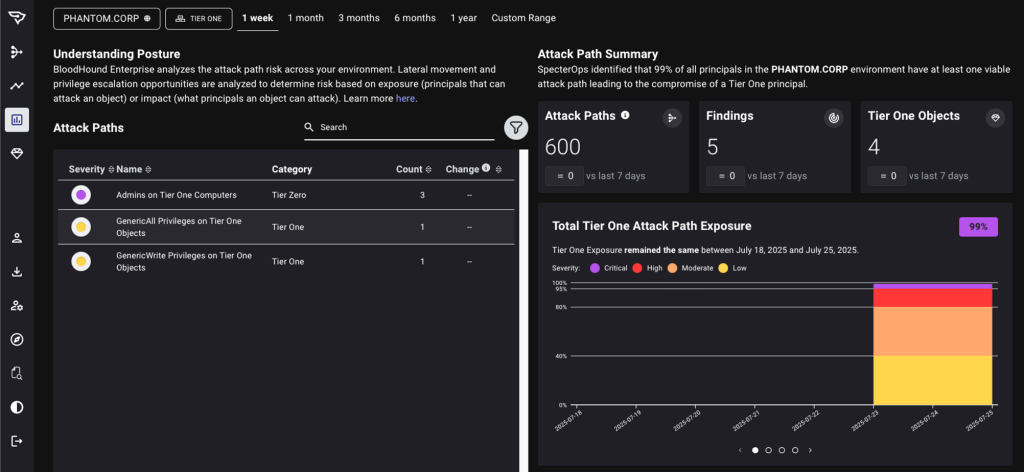Open the compass explore sidebar icon
Image resolution: width=1024 pixels, height=472 pixels.
pos(17,339)
